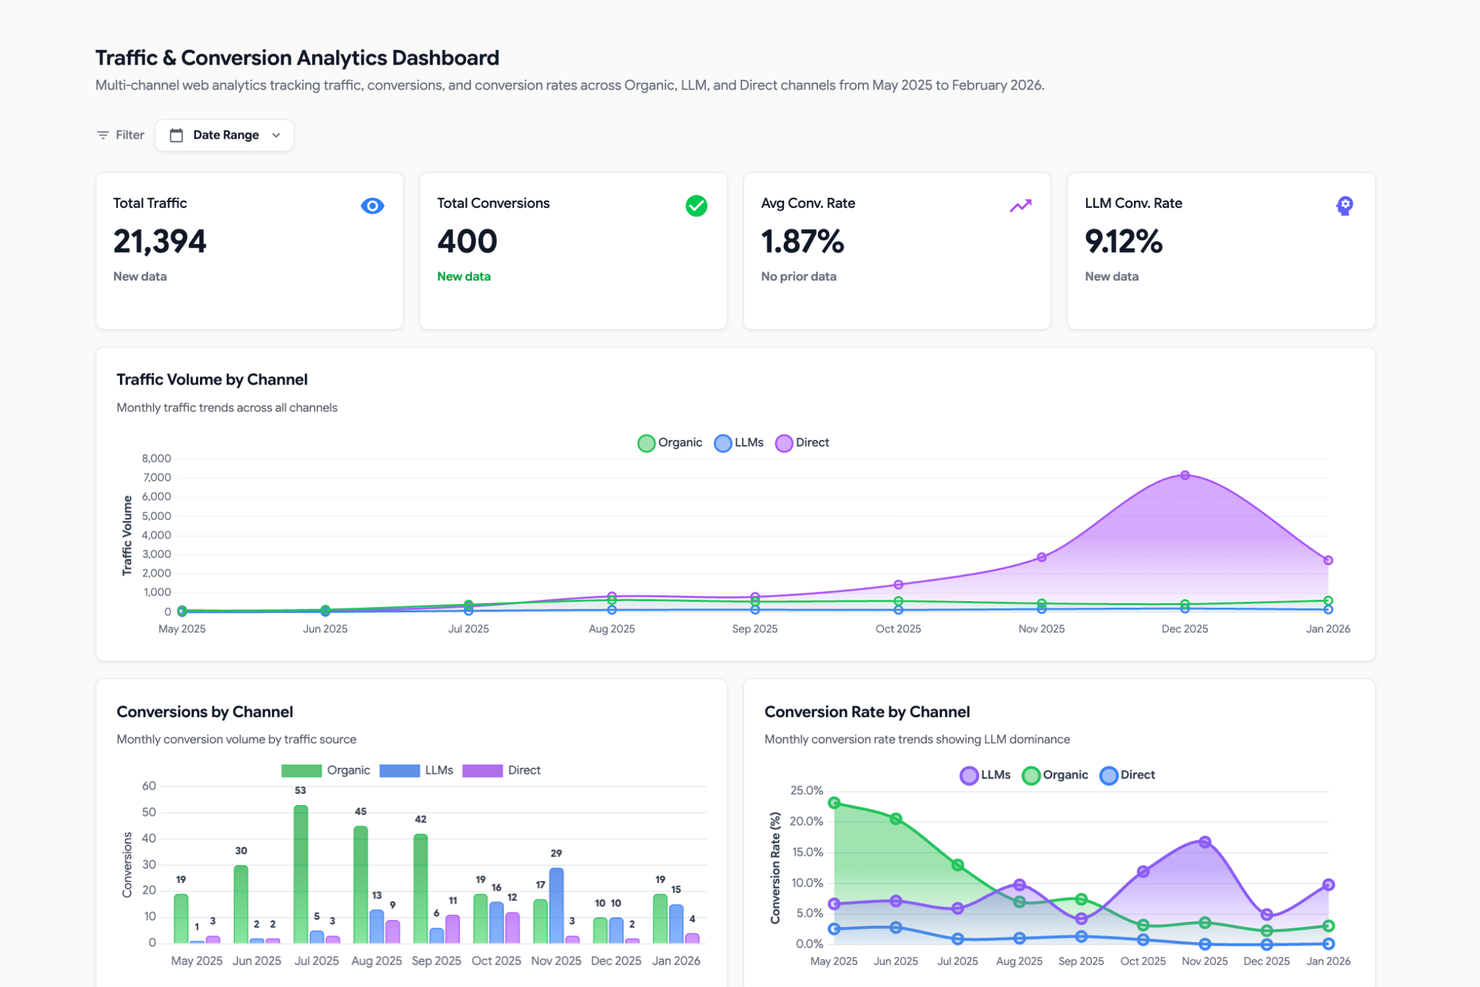Click the New data label on Total Conversions
Viewport: 1480px width, 987px height.
(463, 276)
